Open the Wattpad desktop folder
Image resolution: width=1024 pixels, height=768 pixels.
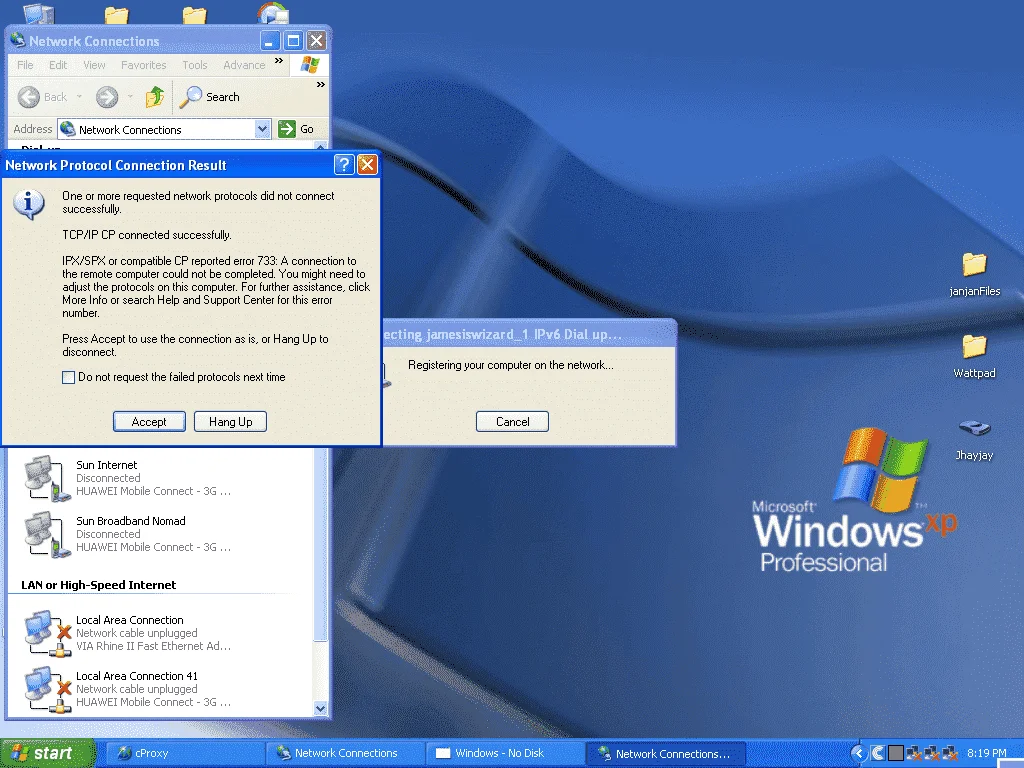[974, 346]
